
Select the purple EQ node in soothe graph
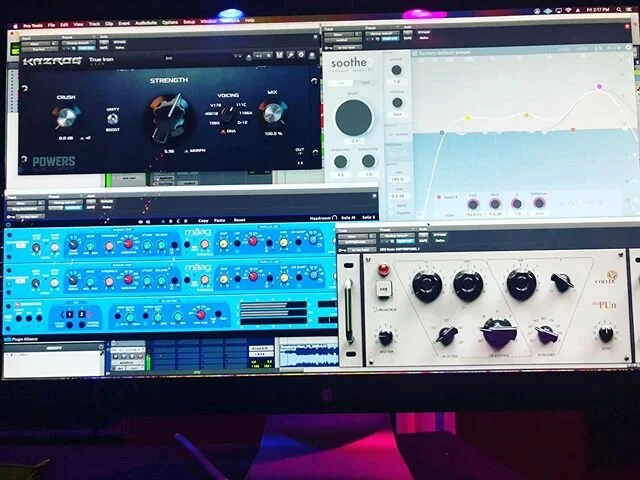(599, 86)
